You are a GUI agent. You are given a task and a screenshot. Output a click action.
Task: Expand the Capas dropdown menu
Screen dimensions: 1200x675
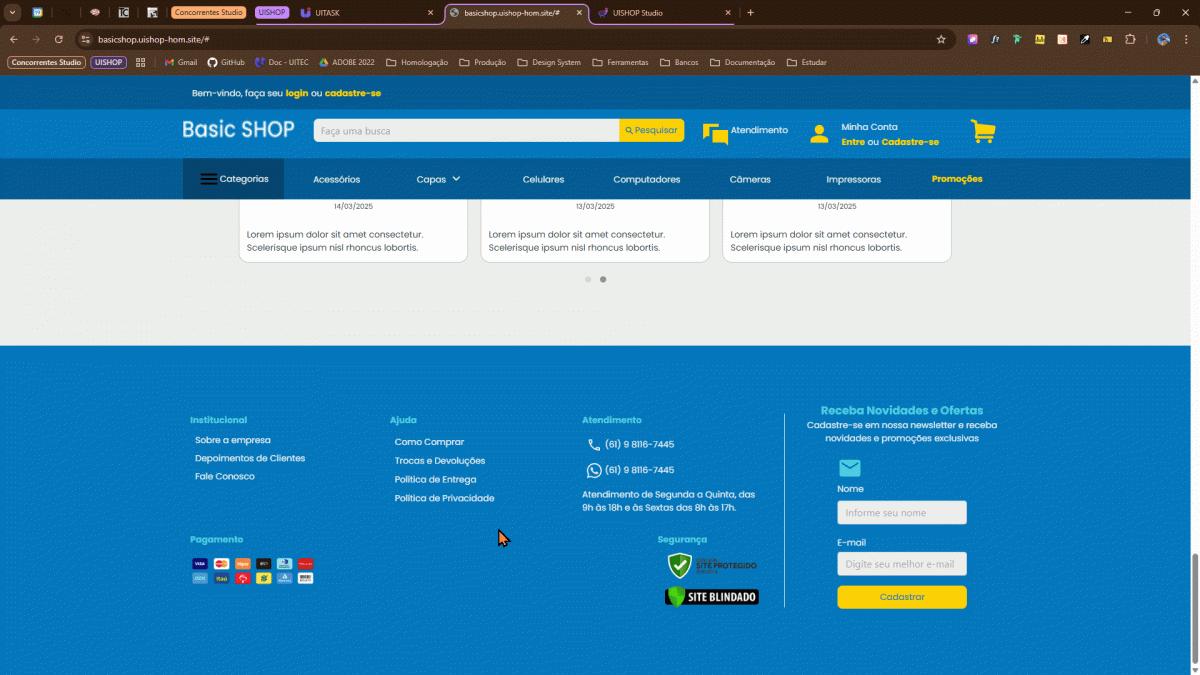pyautogui.click(x=438, y=179)
